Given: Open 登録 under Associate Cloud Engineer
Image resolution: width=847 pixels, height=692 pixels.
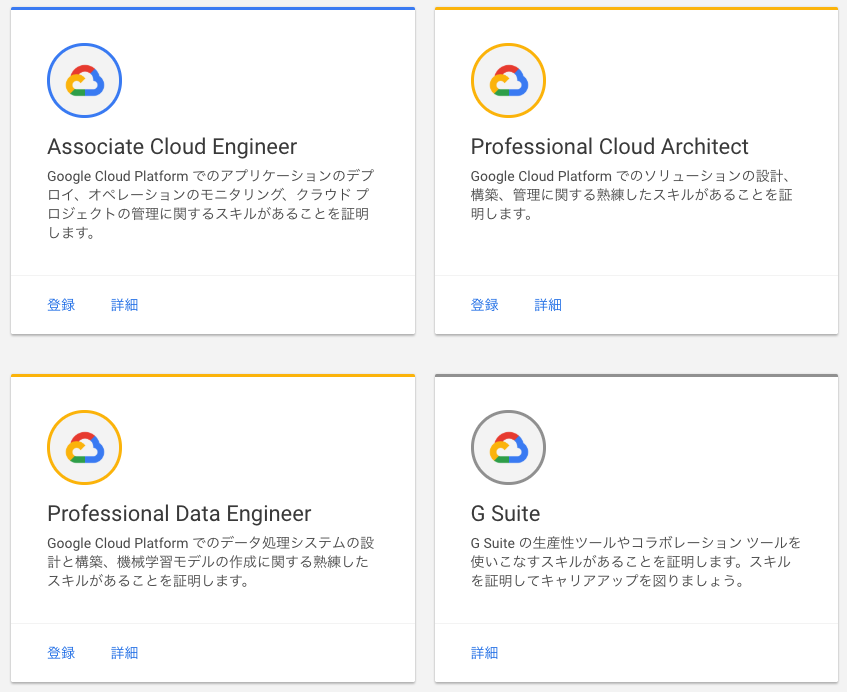Looking at the screenshot, I should coord(62,305).
